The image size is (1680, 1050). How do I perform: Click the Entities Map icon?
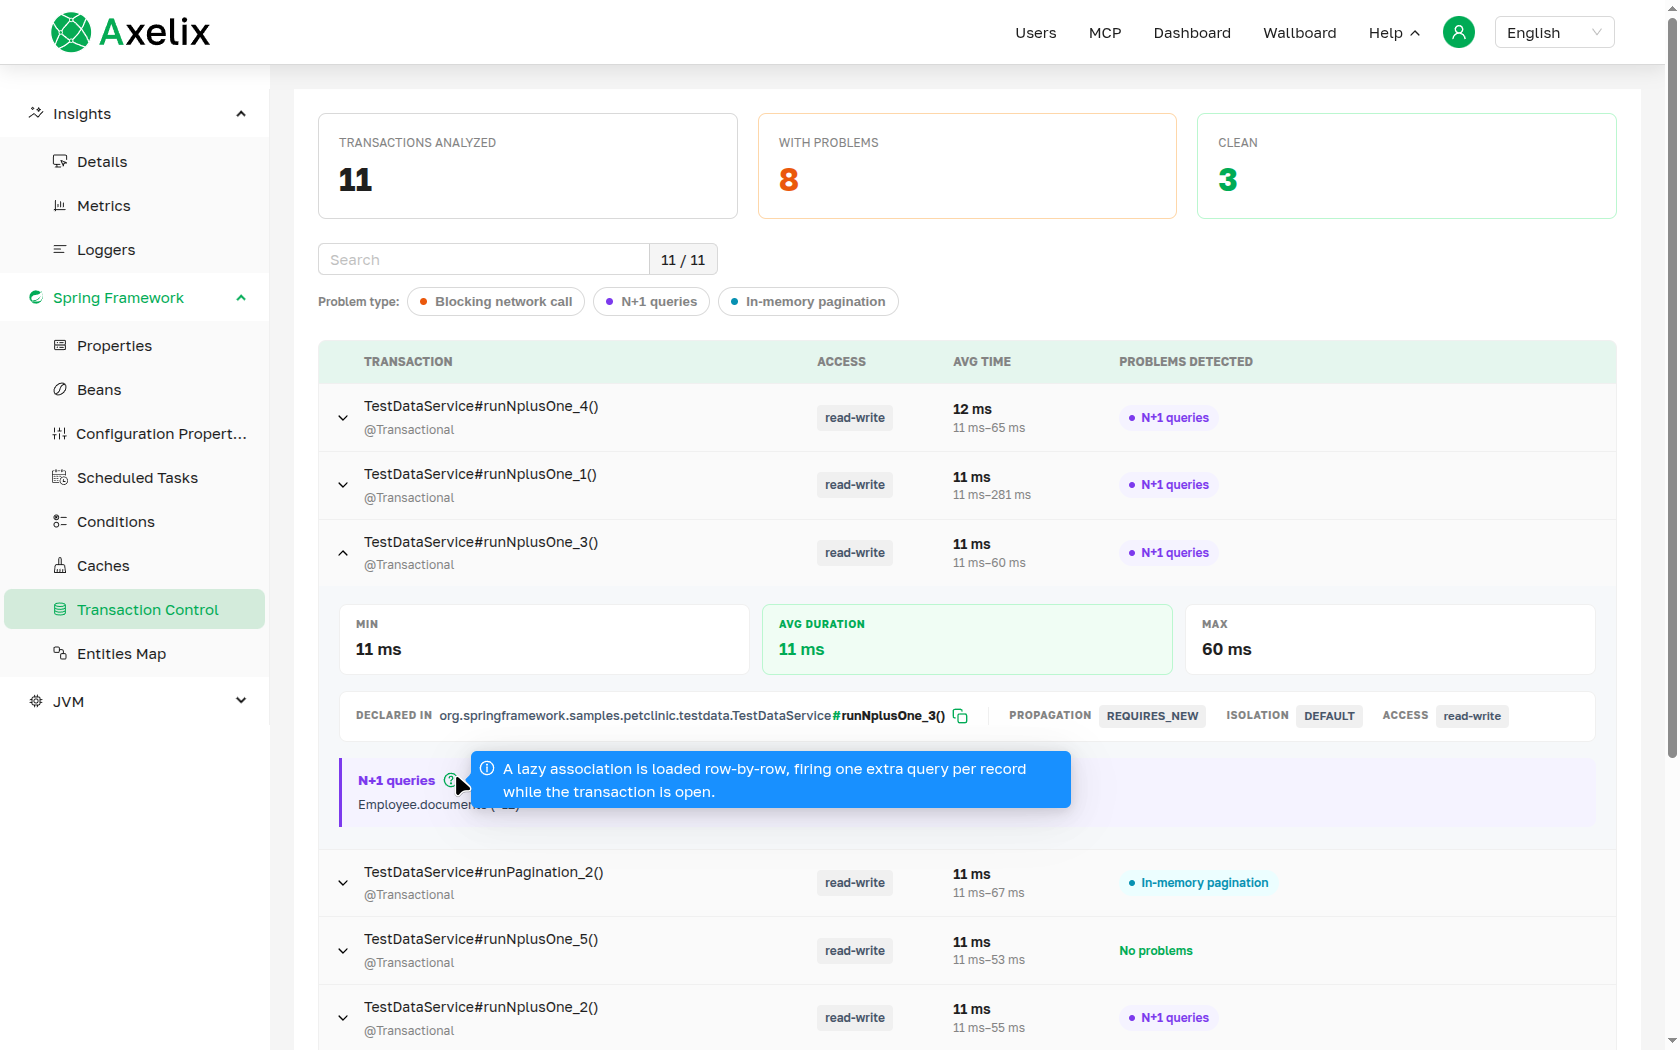pyautogui.click(x=60, y=653)
